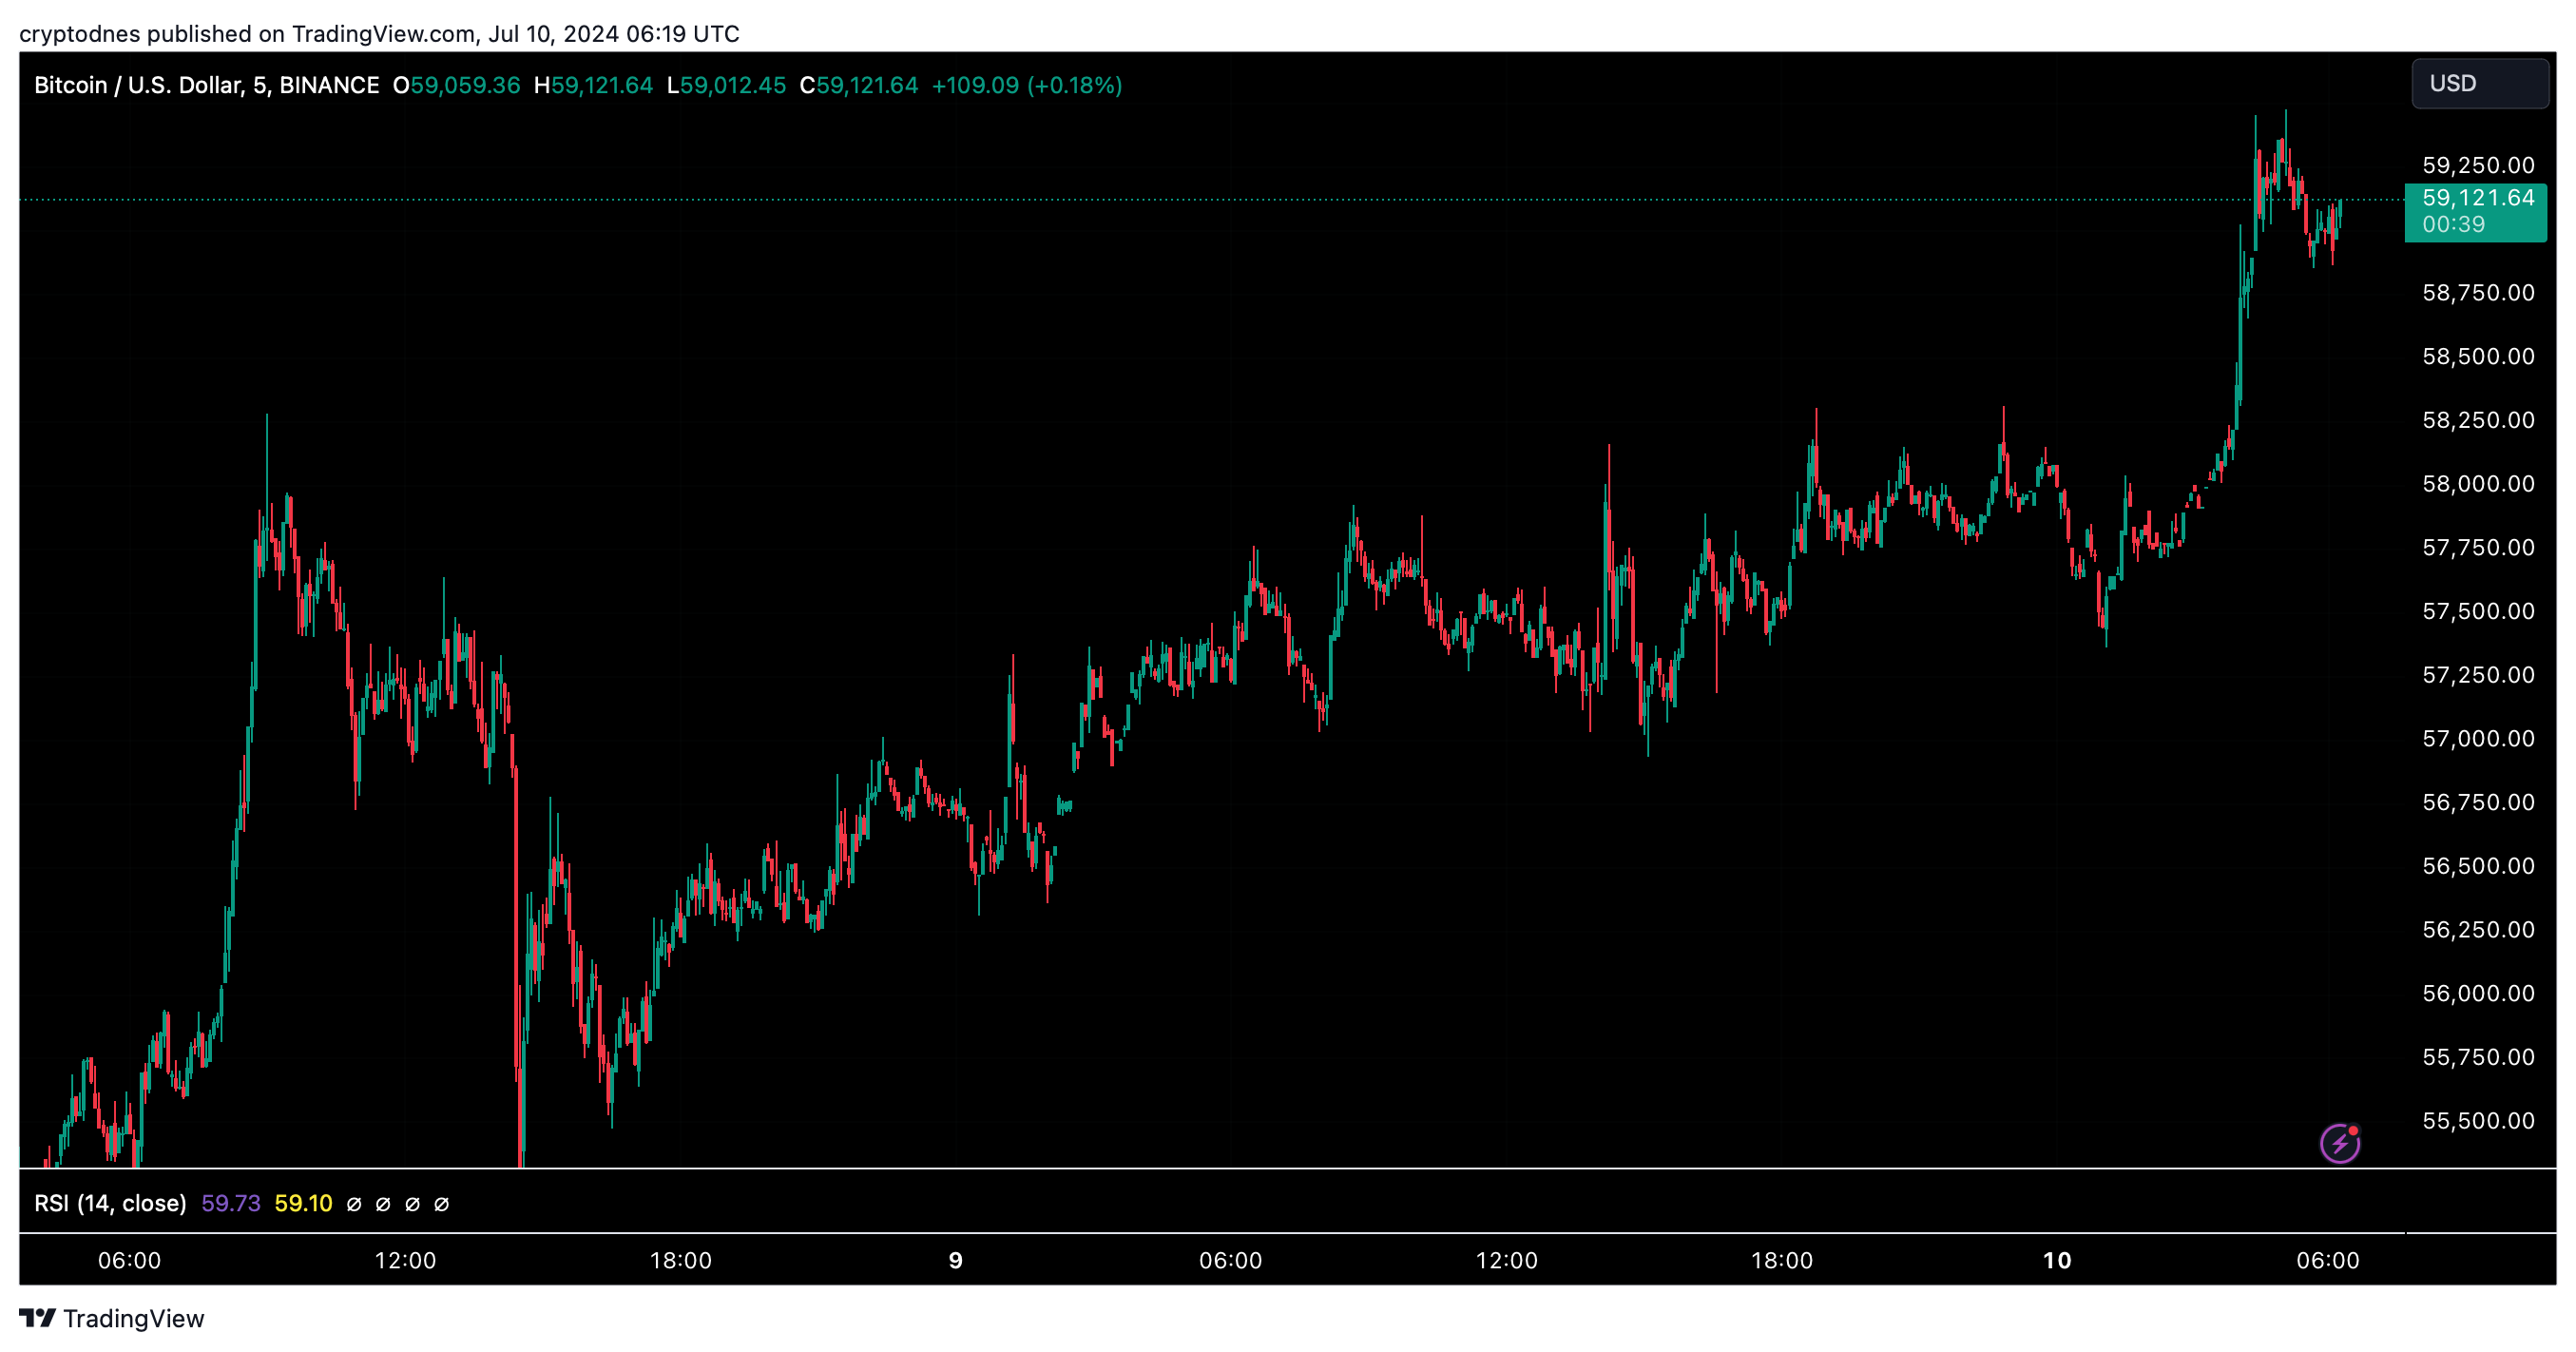
Task: Click the date marker 9 on time axis
Action: pos(955,1260)
